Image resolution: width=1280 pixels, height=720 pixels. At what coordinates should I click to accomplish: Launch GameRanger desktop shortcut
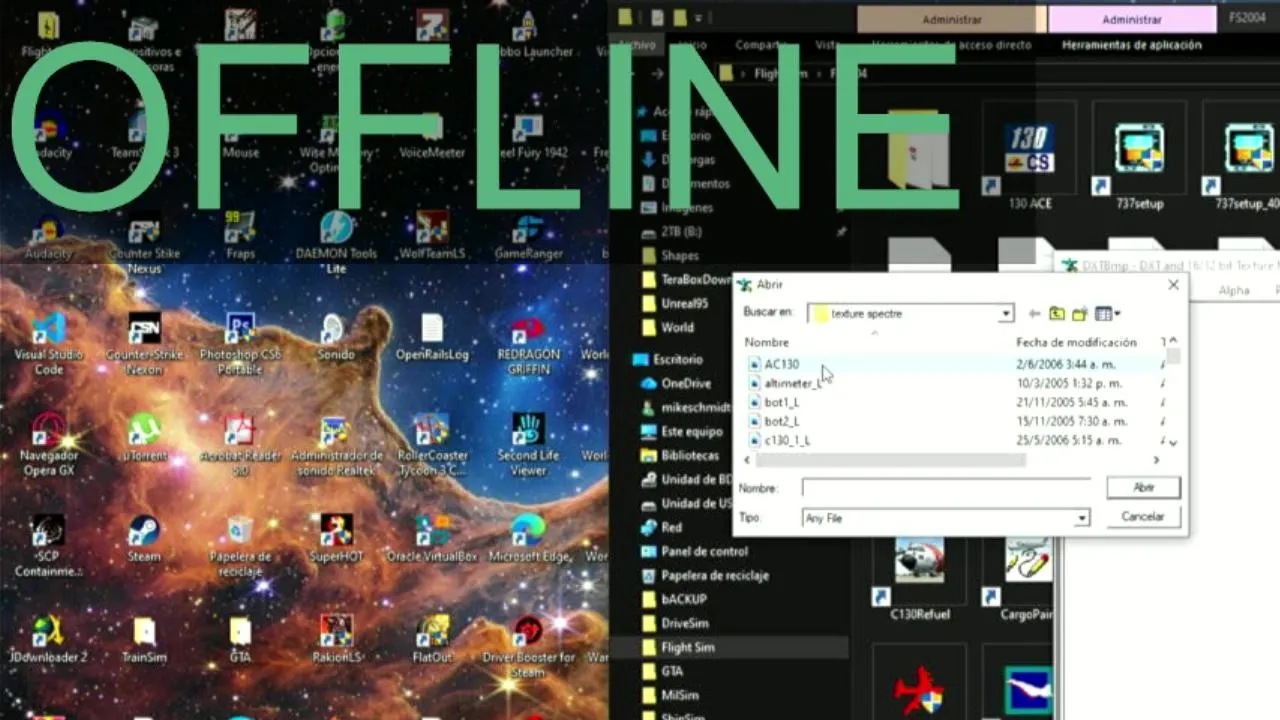[528, 236]
